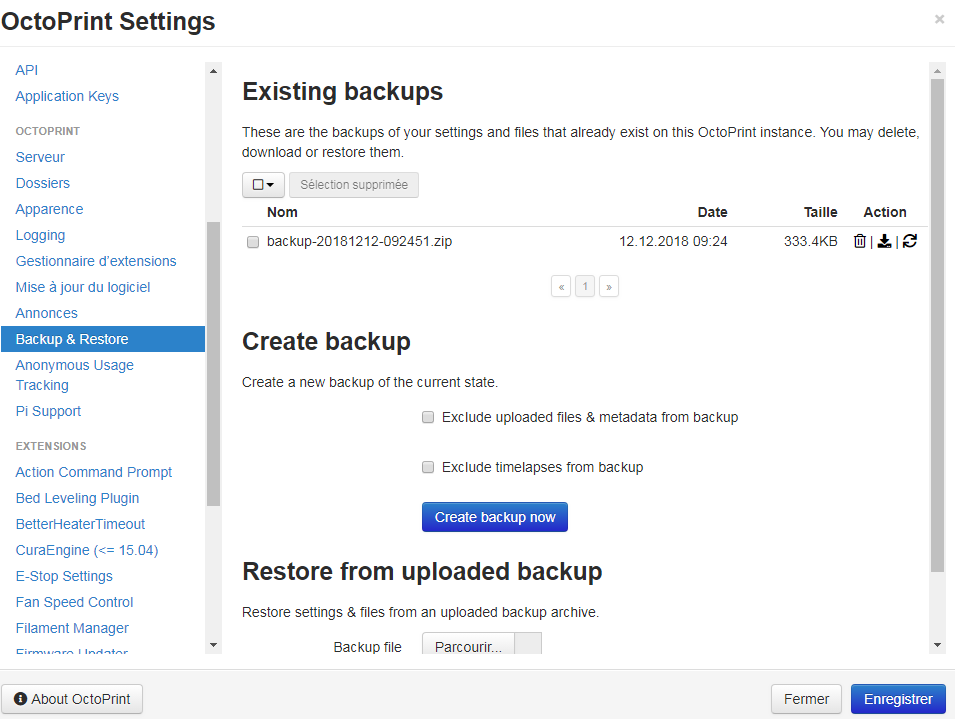The image size is (955, 719).
Task: Go to previous page of backups
Action: pos(562,287)
